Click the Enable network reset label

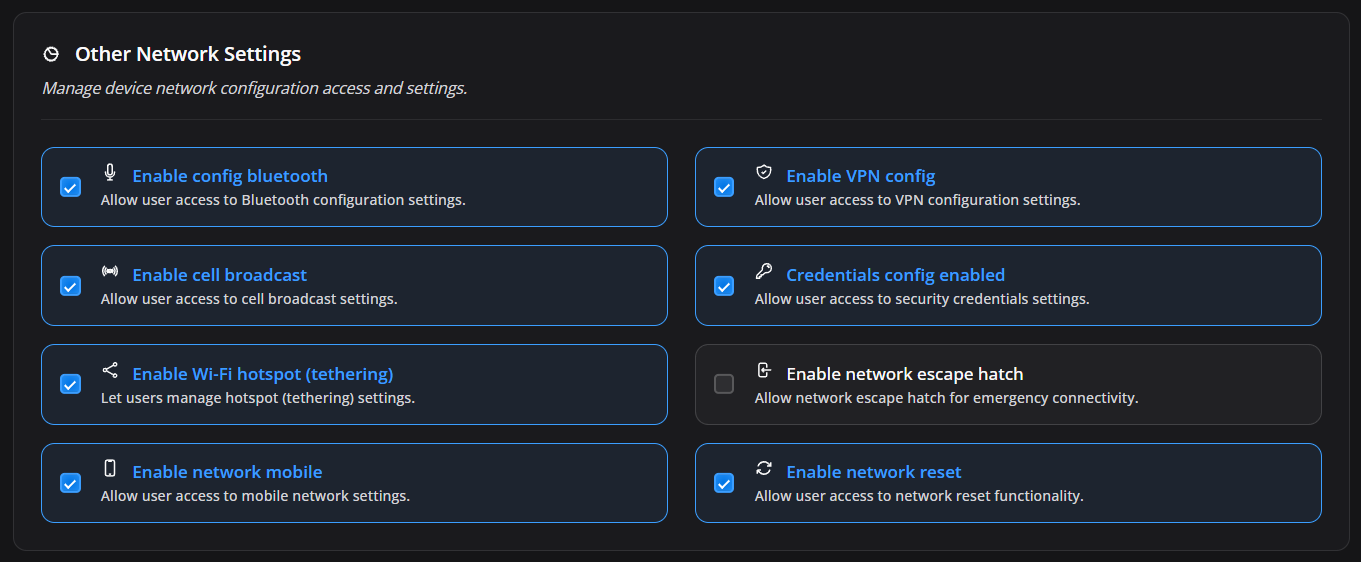point(874,472)
